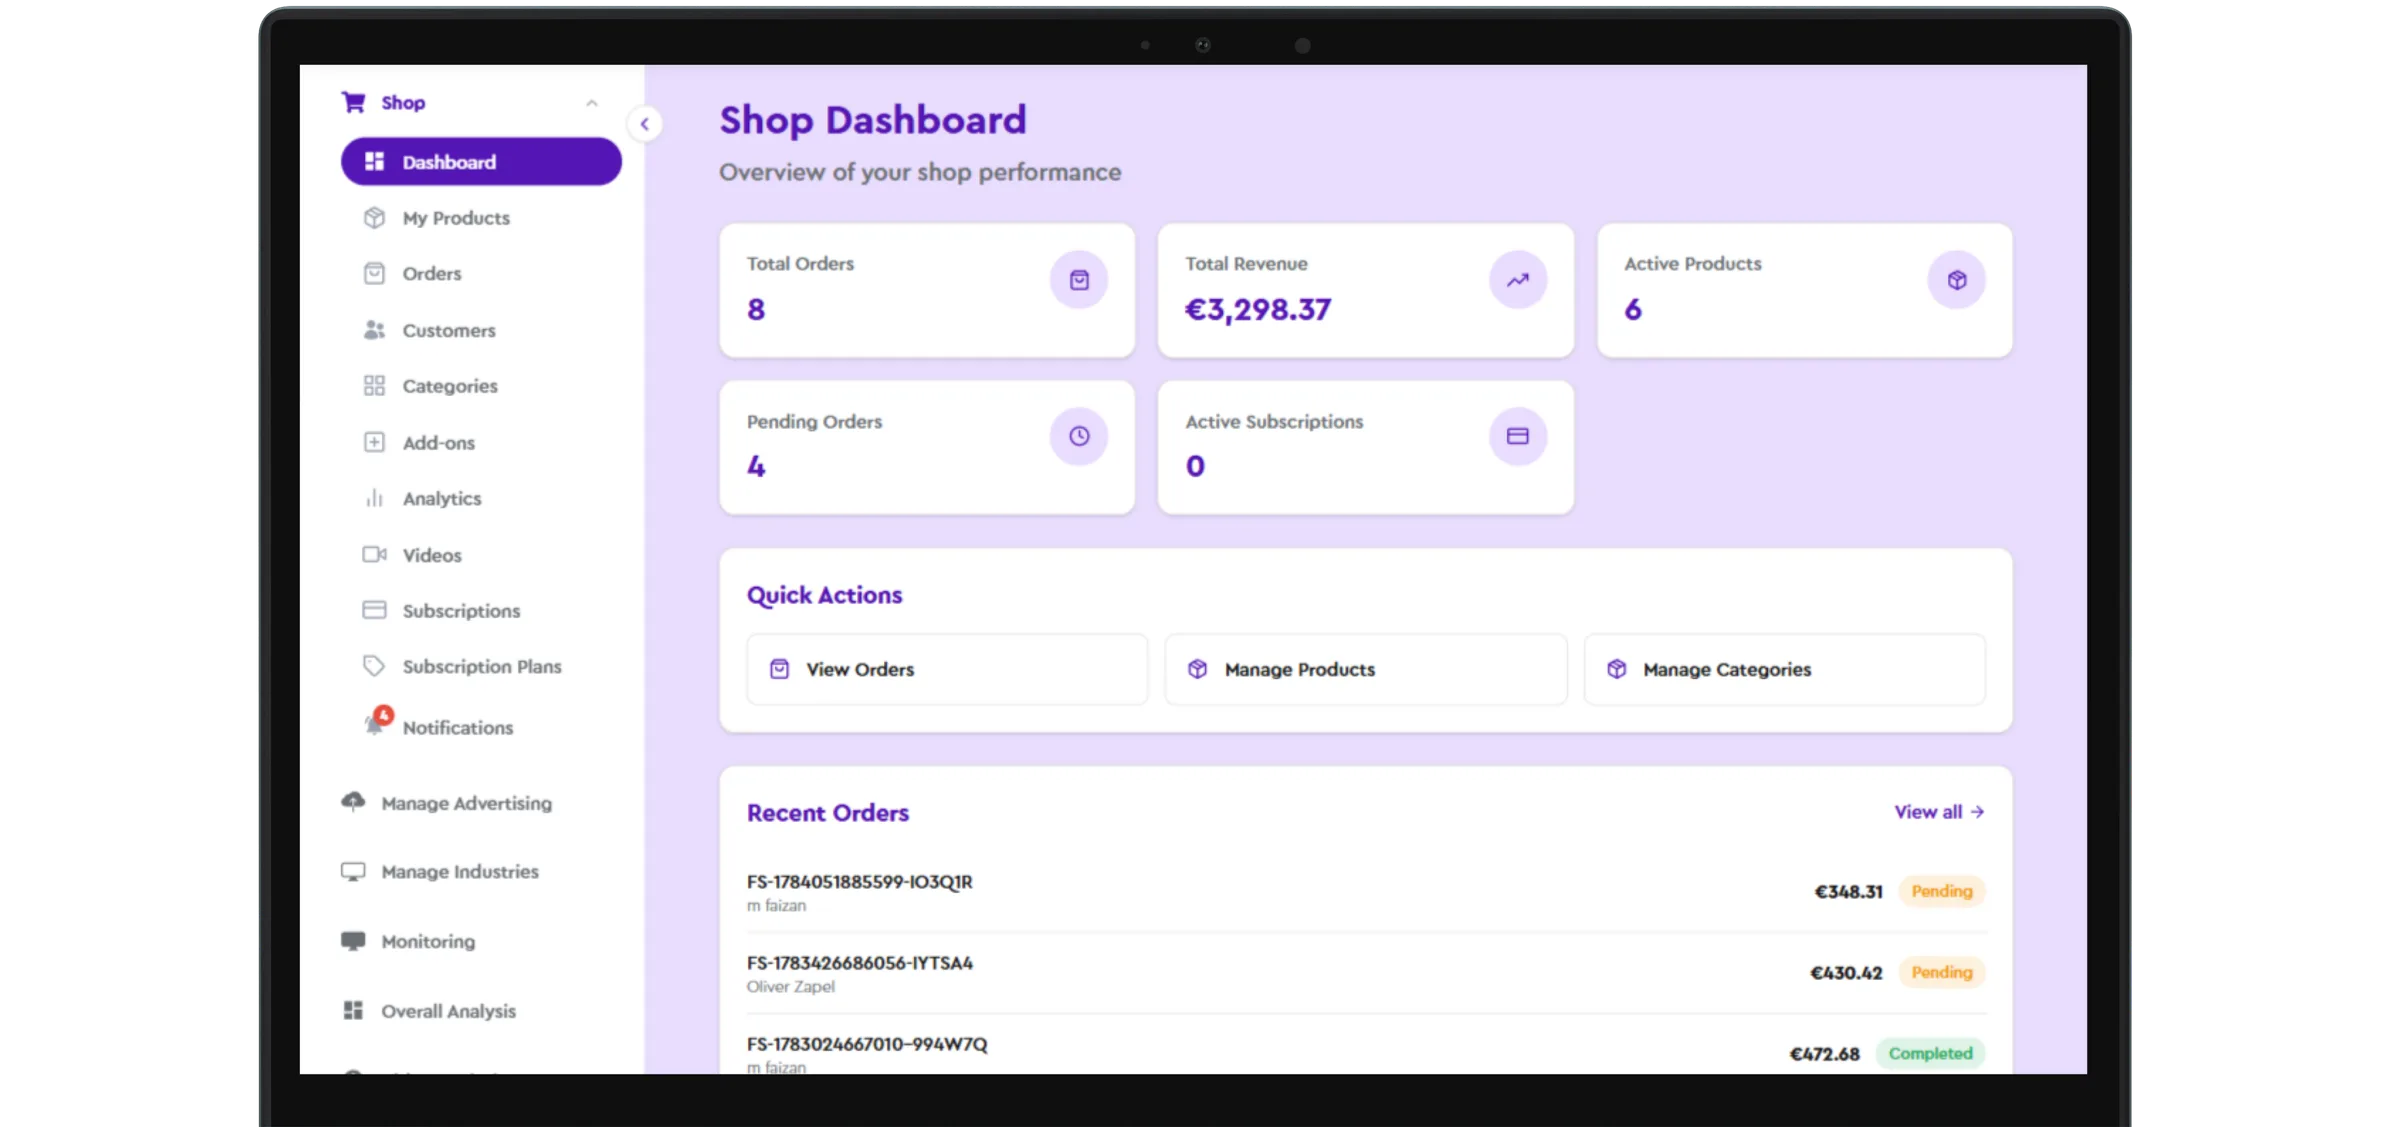Click the Notifications bell icon with badge
This screenshot has width=2400, height=1127.
click(x=377, y=722)
